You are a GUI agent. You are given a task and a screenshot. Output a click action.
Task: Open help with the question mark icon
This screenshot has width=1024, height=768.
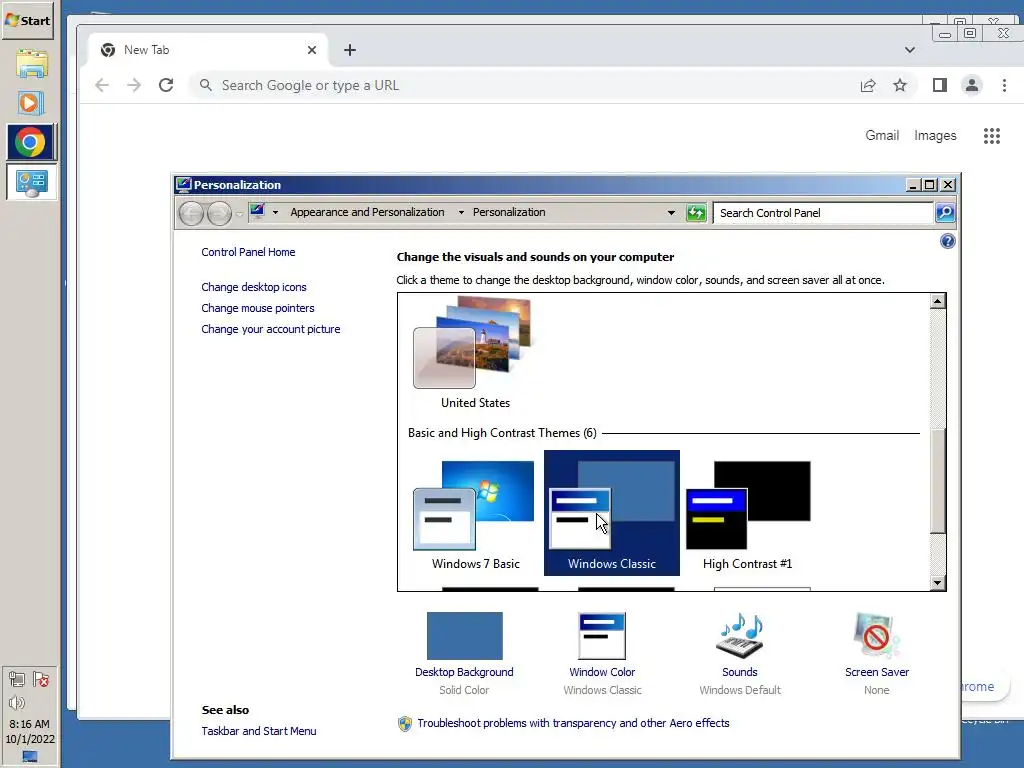[x=948, y=241]
